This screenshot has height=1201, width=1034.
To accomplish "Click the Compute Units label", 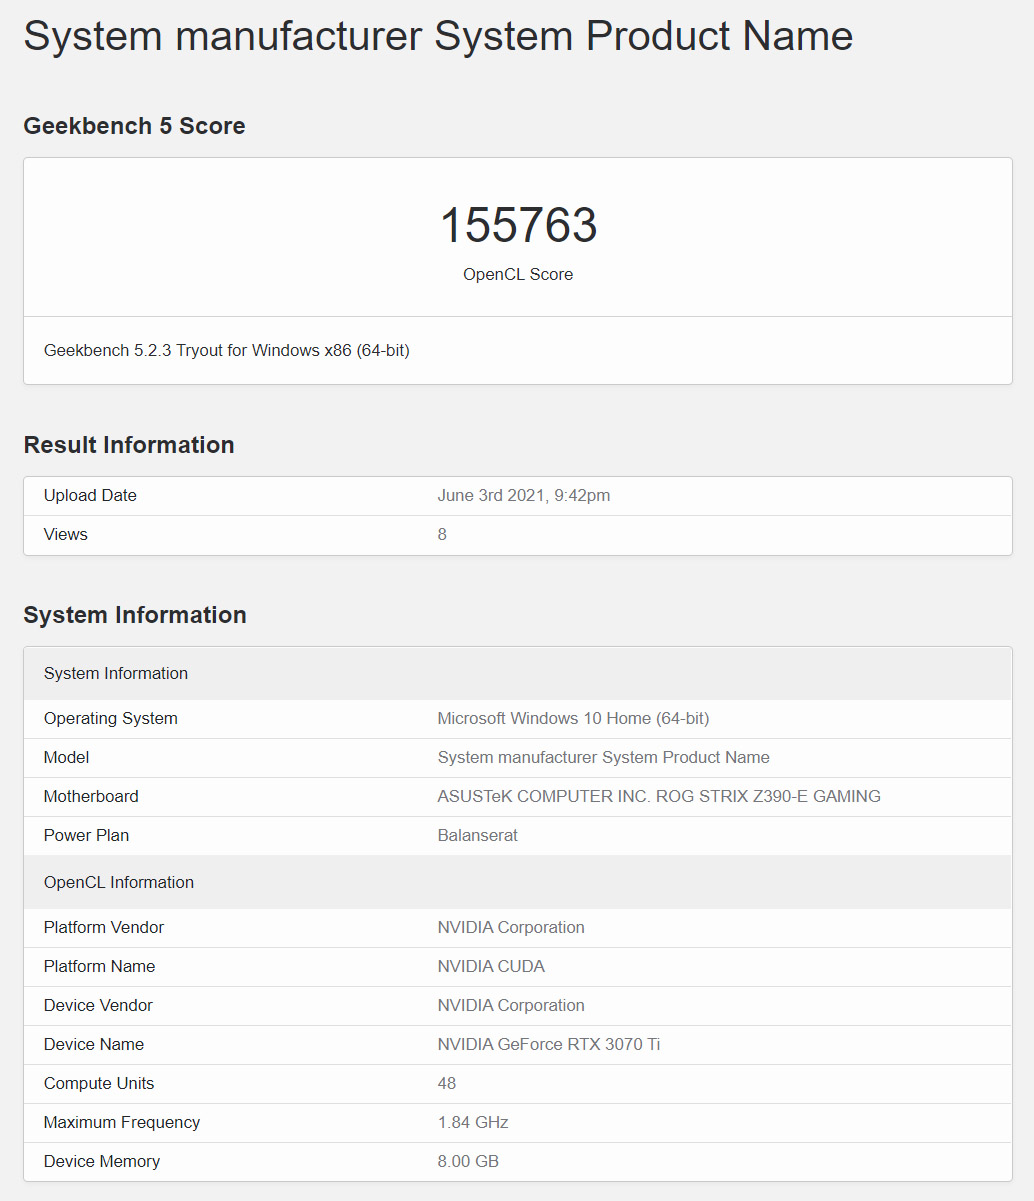I will (99, 1083).
